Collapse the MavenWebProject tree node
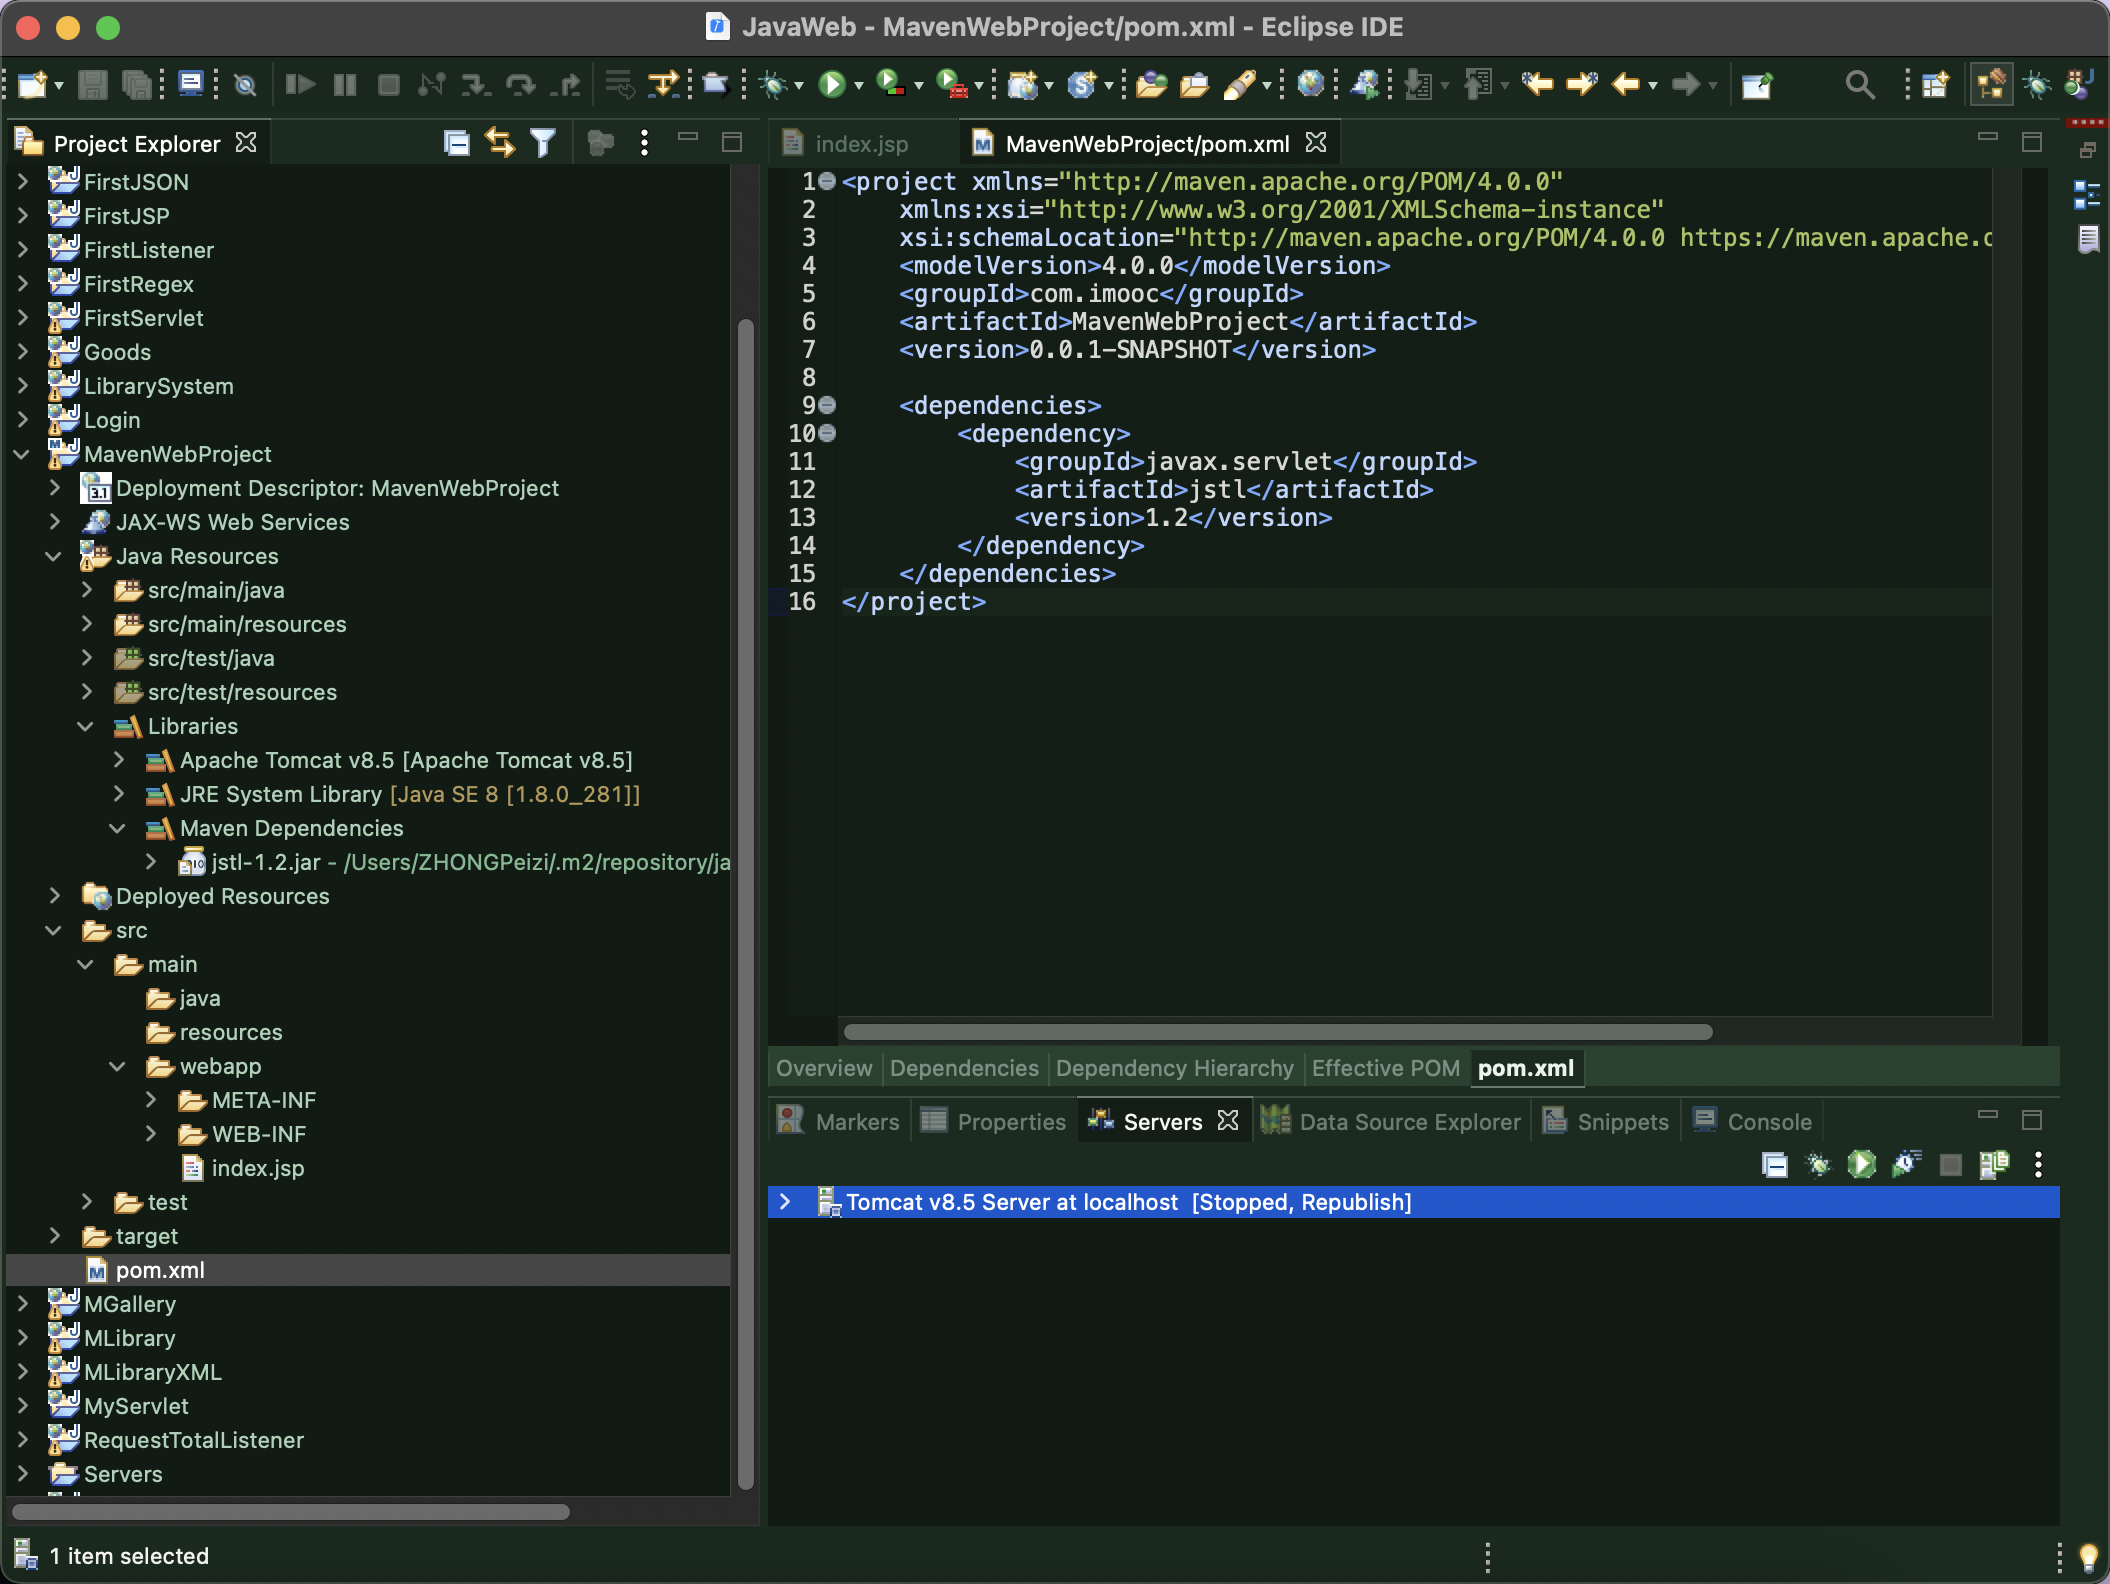This screenshot has height=1584, width=2110. (22, 454)
